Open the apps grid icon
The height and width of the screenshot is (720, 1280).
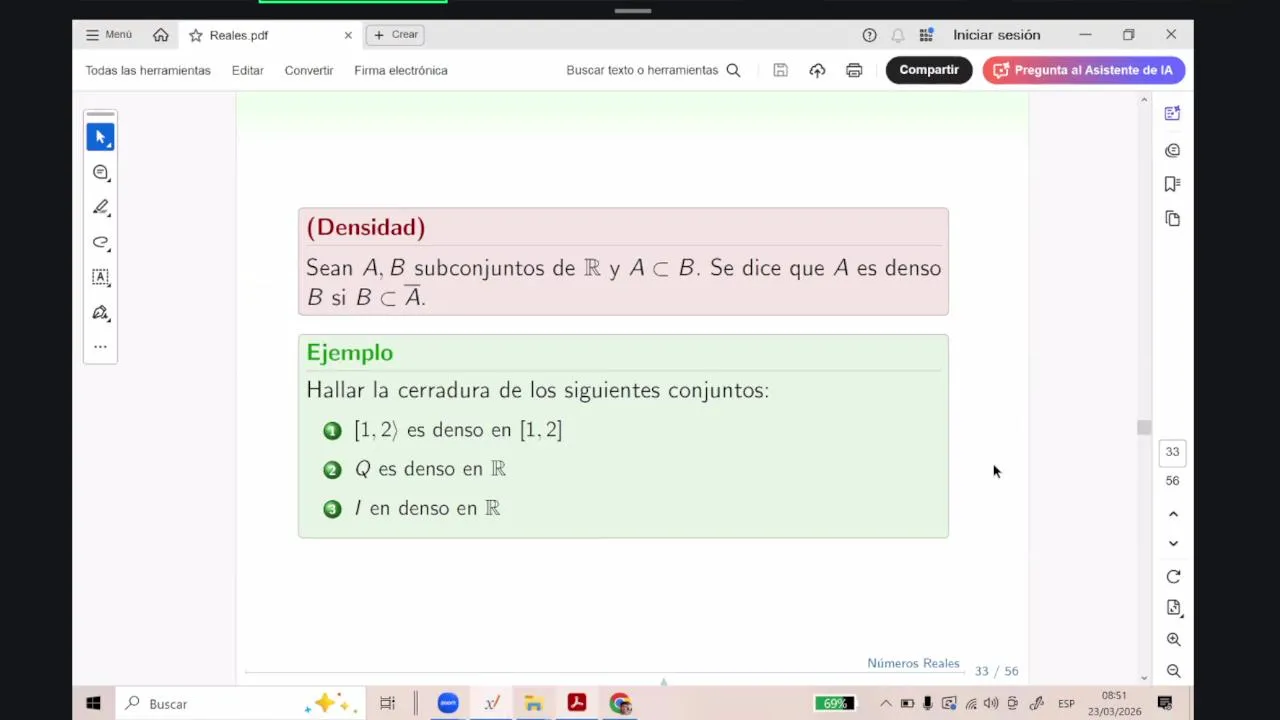[927, 35]
